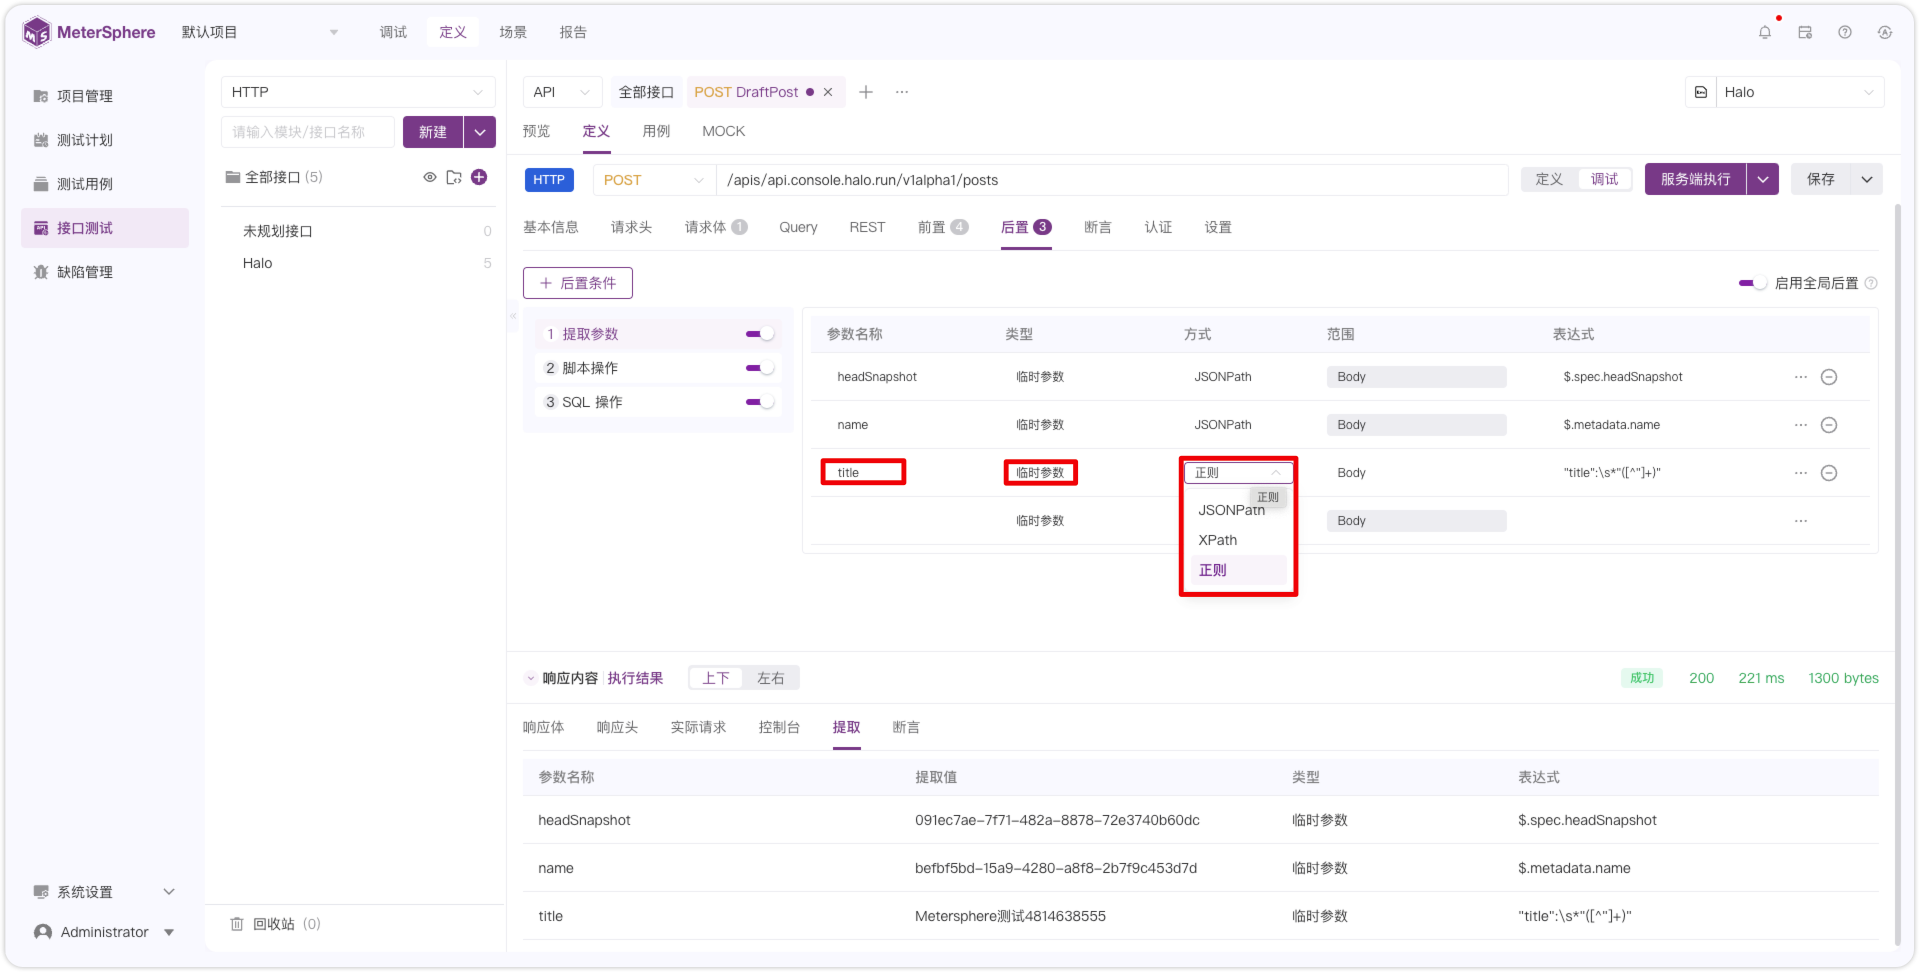Open more options for headSnapshot row

(x=1801, y=377)
